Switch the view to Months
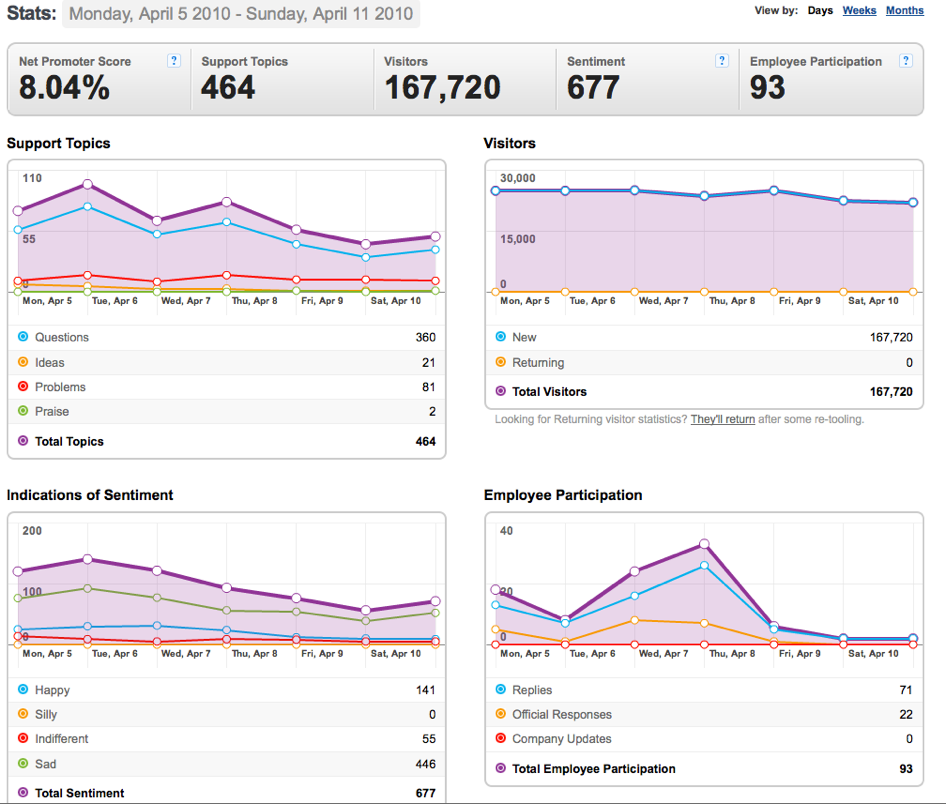946x804 pixels. click(904, 10)
